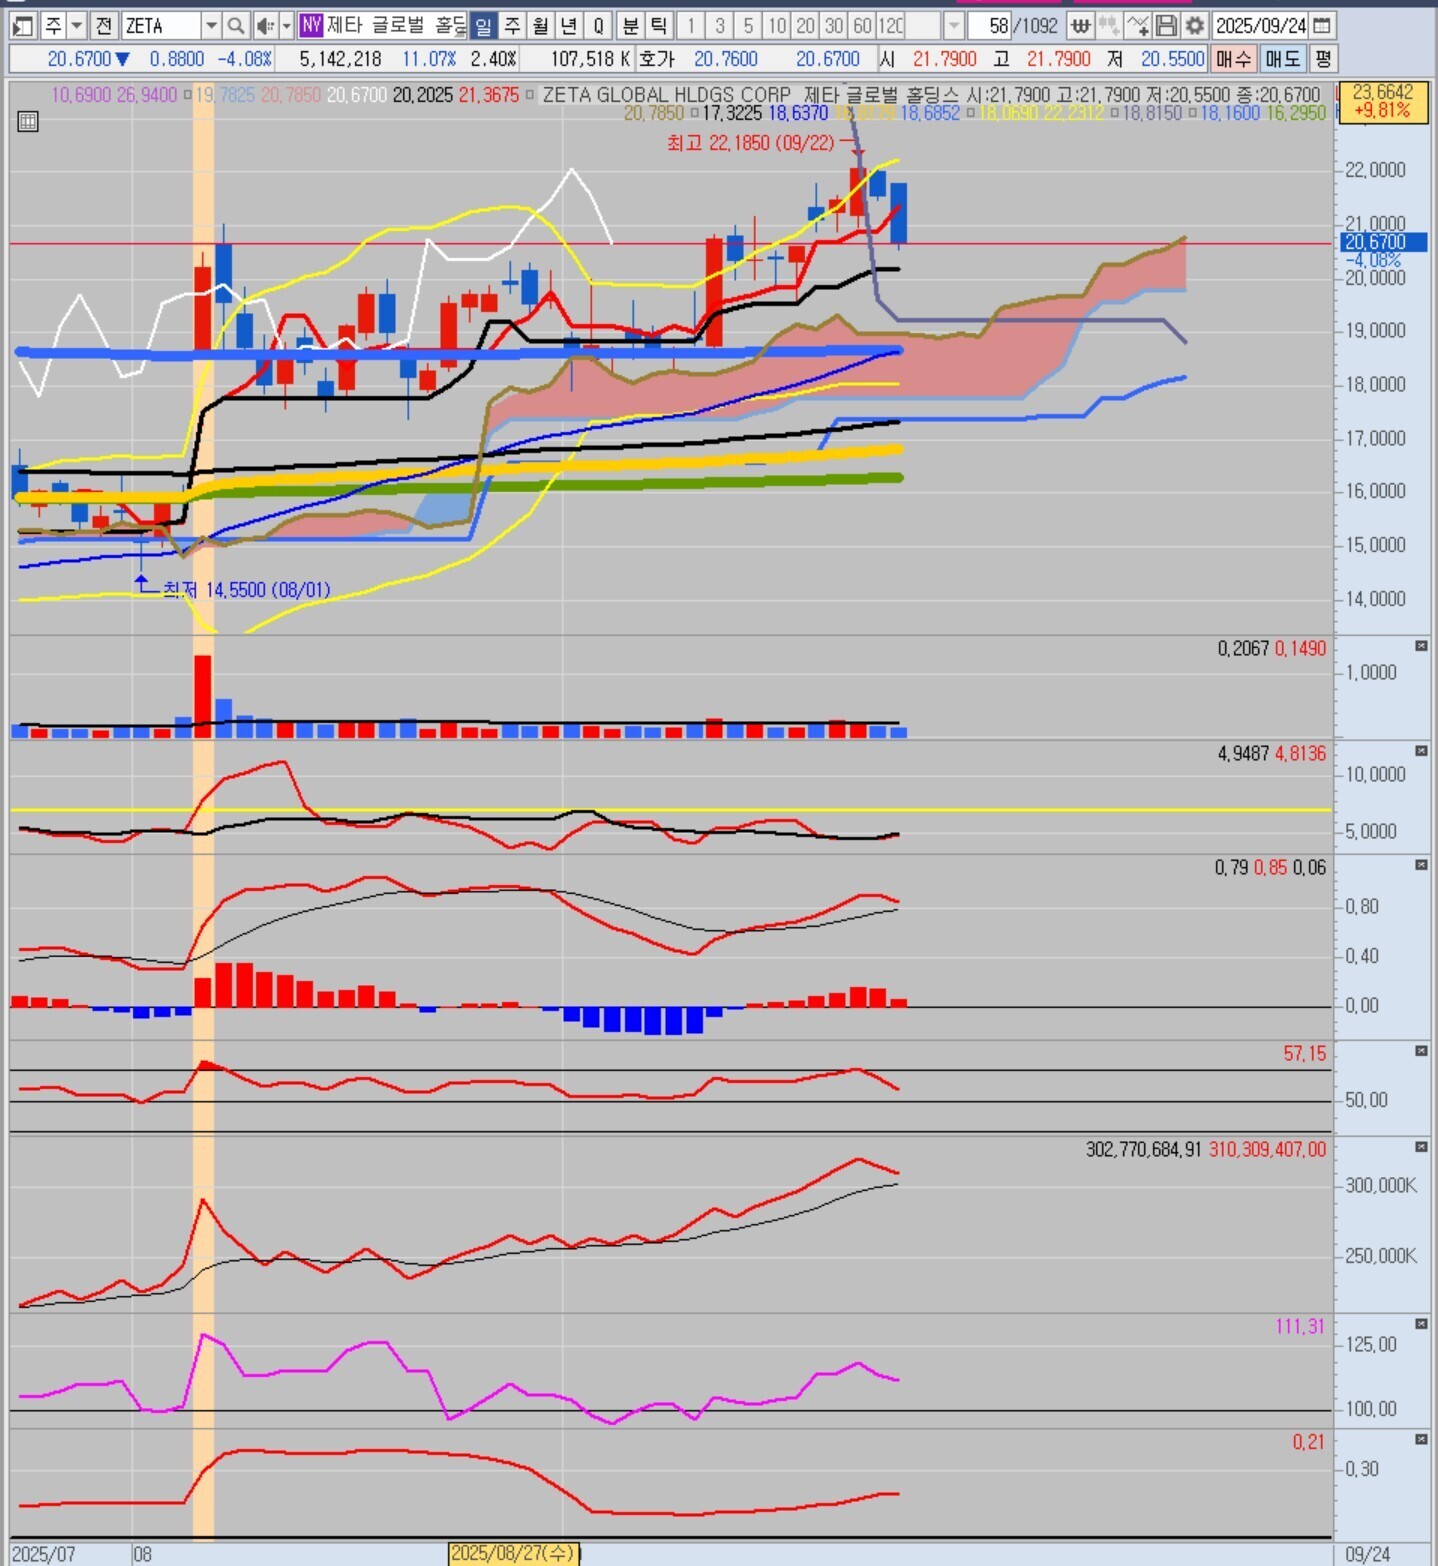Toggle the legend square before 18.0690
Screen dimensions: 1438x1566
970,113
